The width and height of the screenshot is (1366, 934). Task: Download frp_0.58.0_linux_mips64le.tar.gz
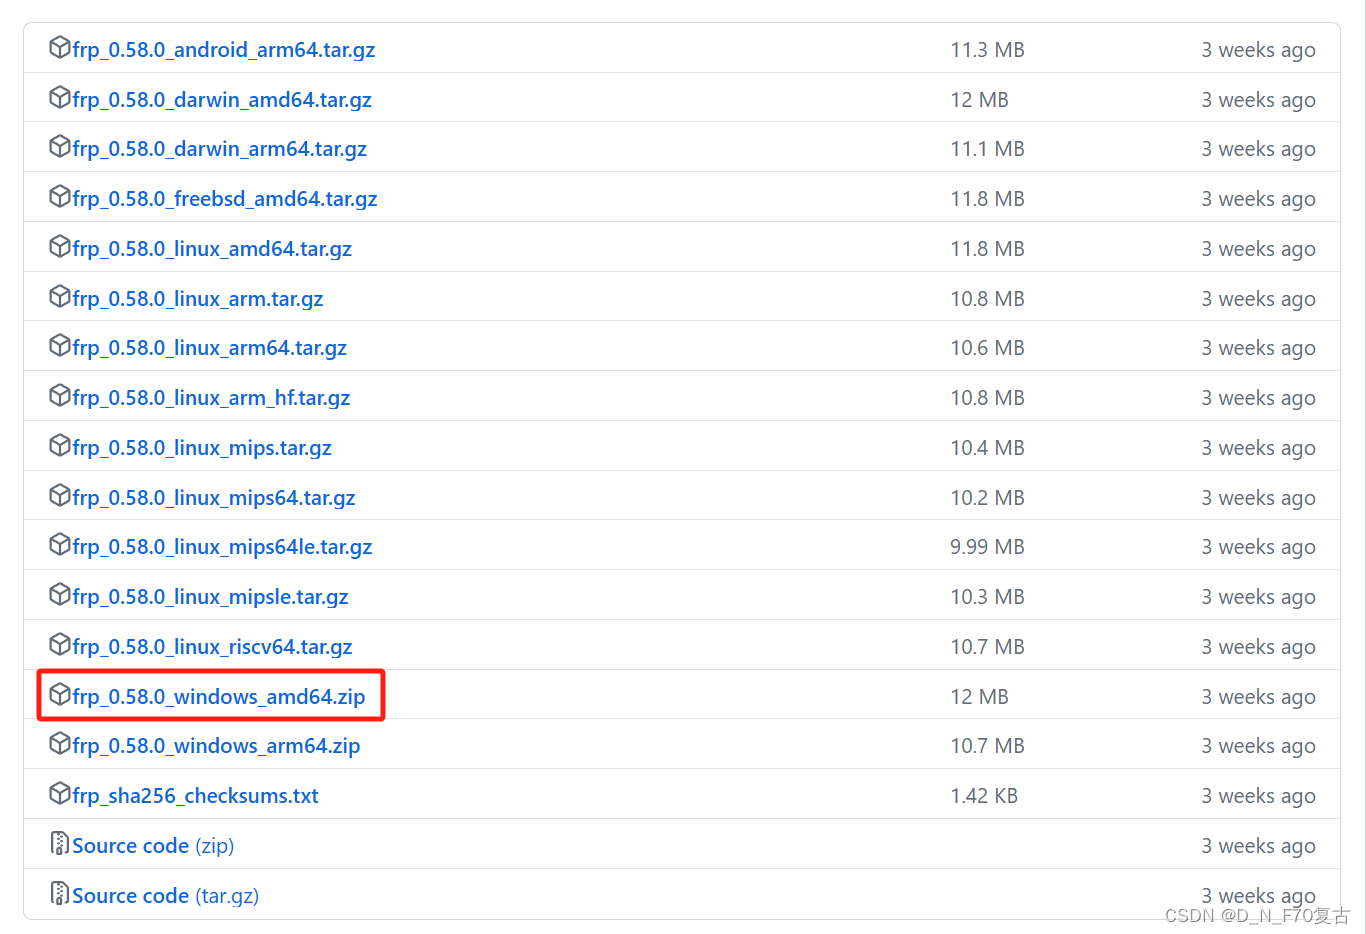(x=222, y=547)
